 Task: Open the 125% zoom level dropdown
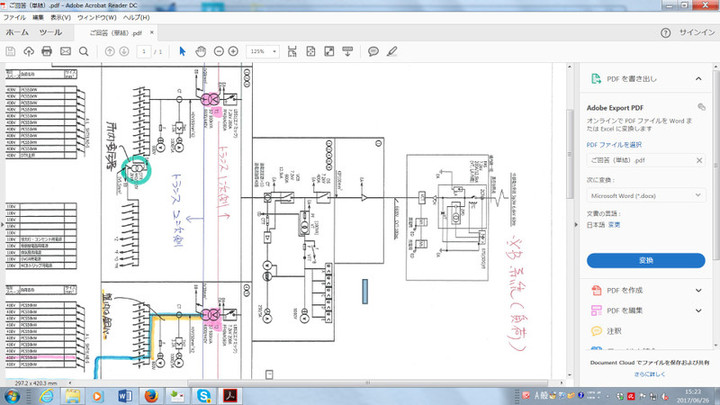coord(263,51)
